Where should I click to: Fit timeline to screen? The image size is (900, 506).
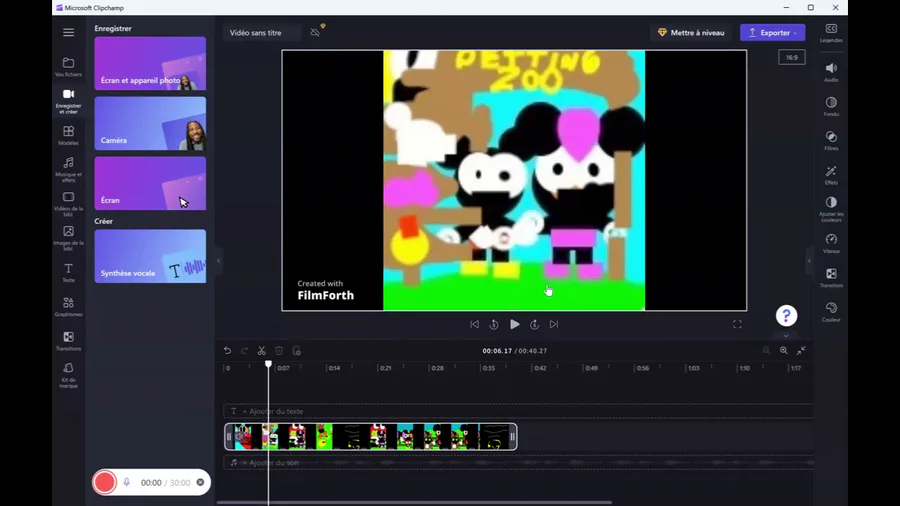(801, 351)
